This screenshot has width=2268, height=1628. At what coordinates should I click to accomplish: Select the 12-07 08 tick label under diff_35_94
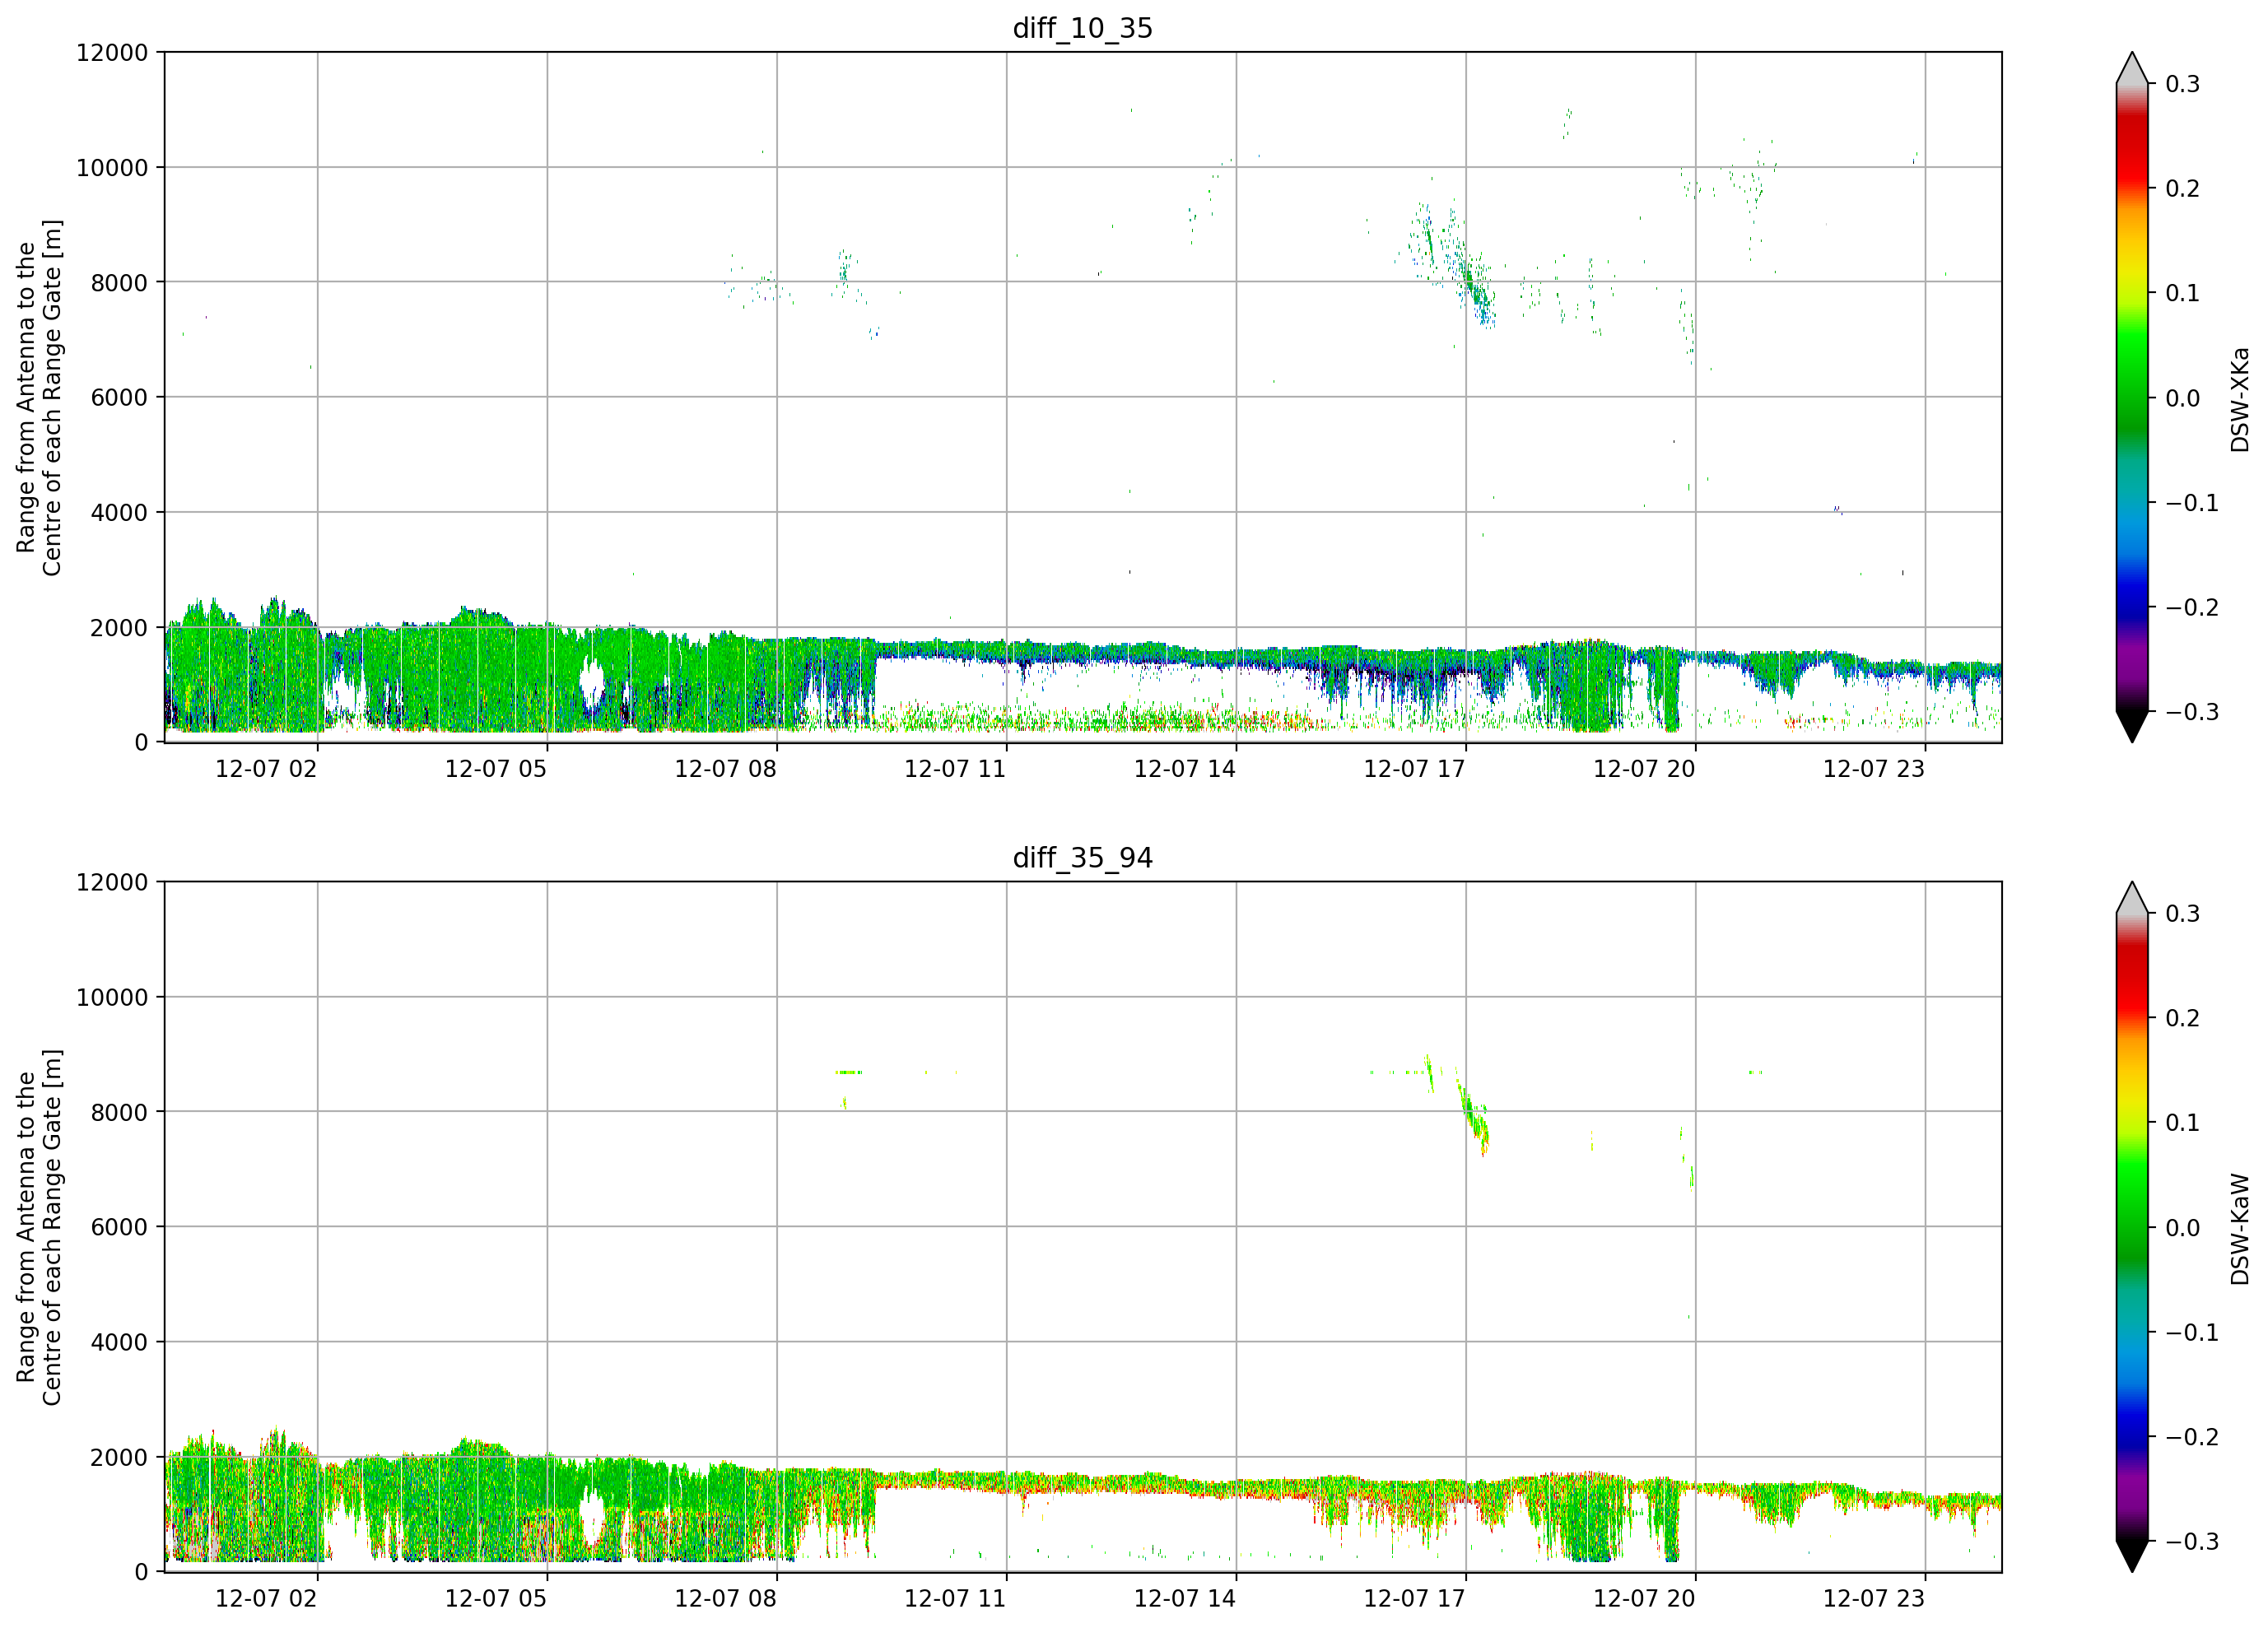point(725,1599)
